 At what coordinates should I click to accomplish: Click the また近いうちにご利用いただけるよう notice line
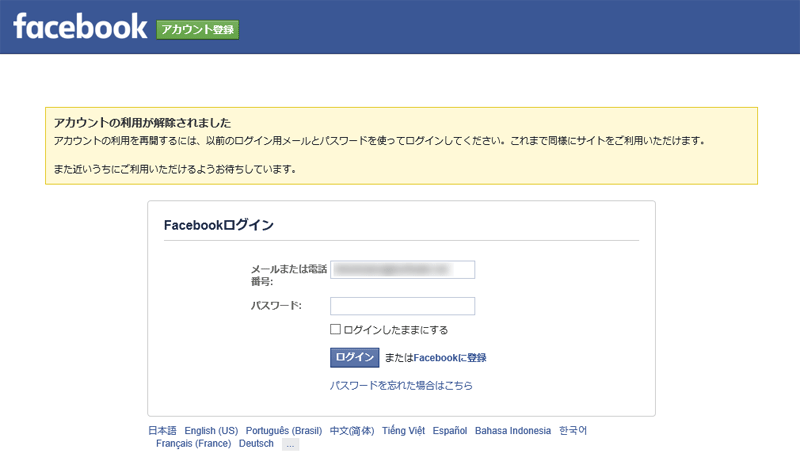[x=175, y=169]
